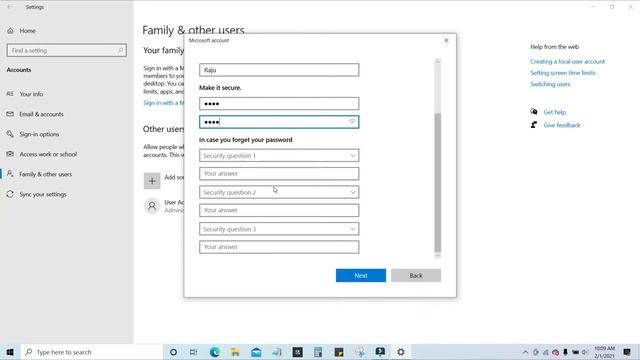Click the Get help link
This screenshot has height=360, width=640.
[x=554, y=112]
